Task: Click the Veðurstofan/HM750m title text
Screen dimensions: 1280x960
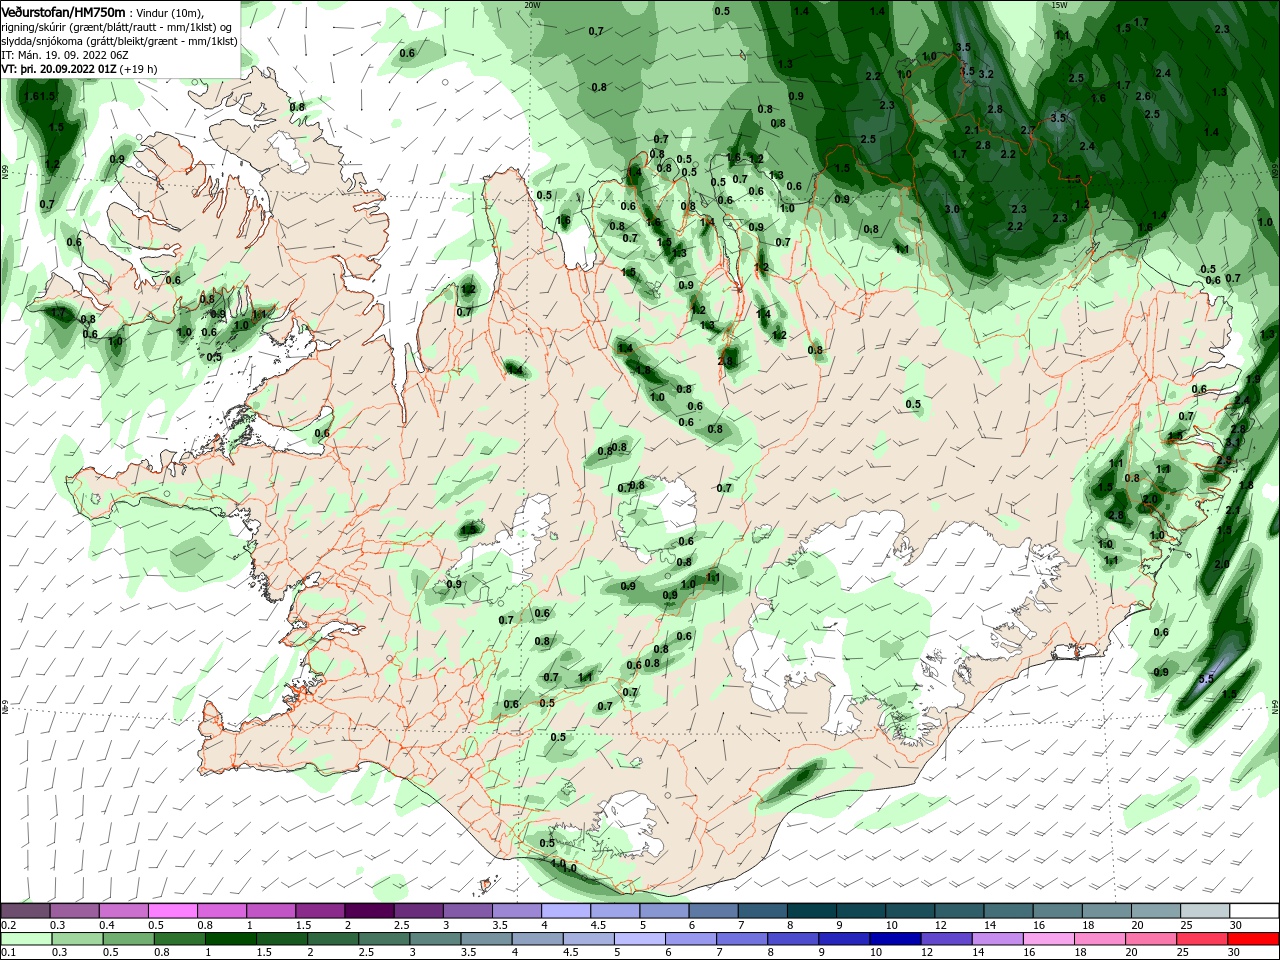Action: tap(63, 11)
